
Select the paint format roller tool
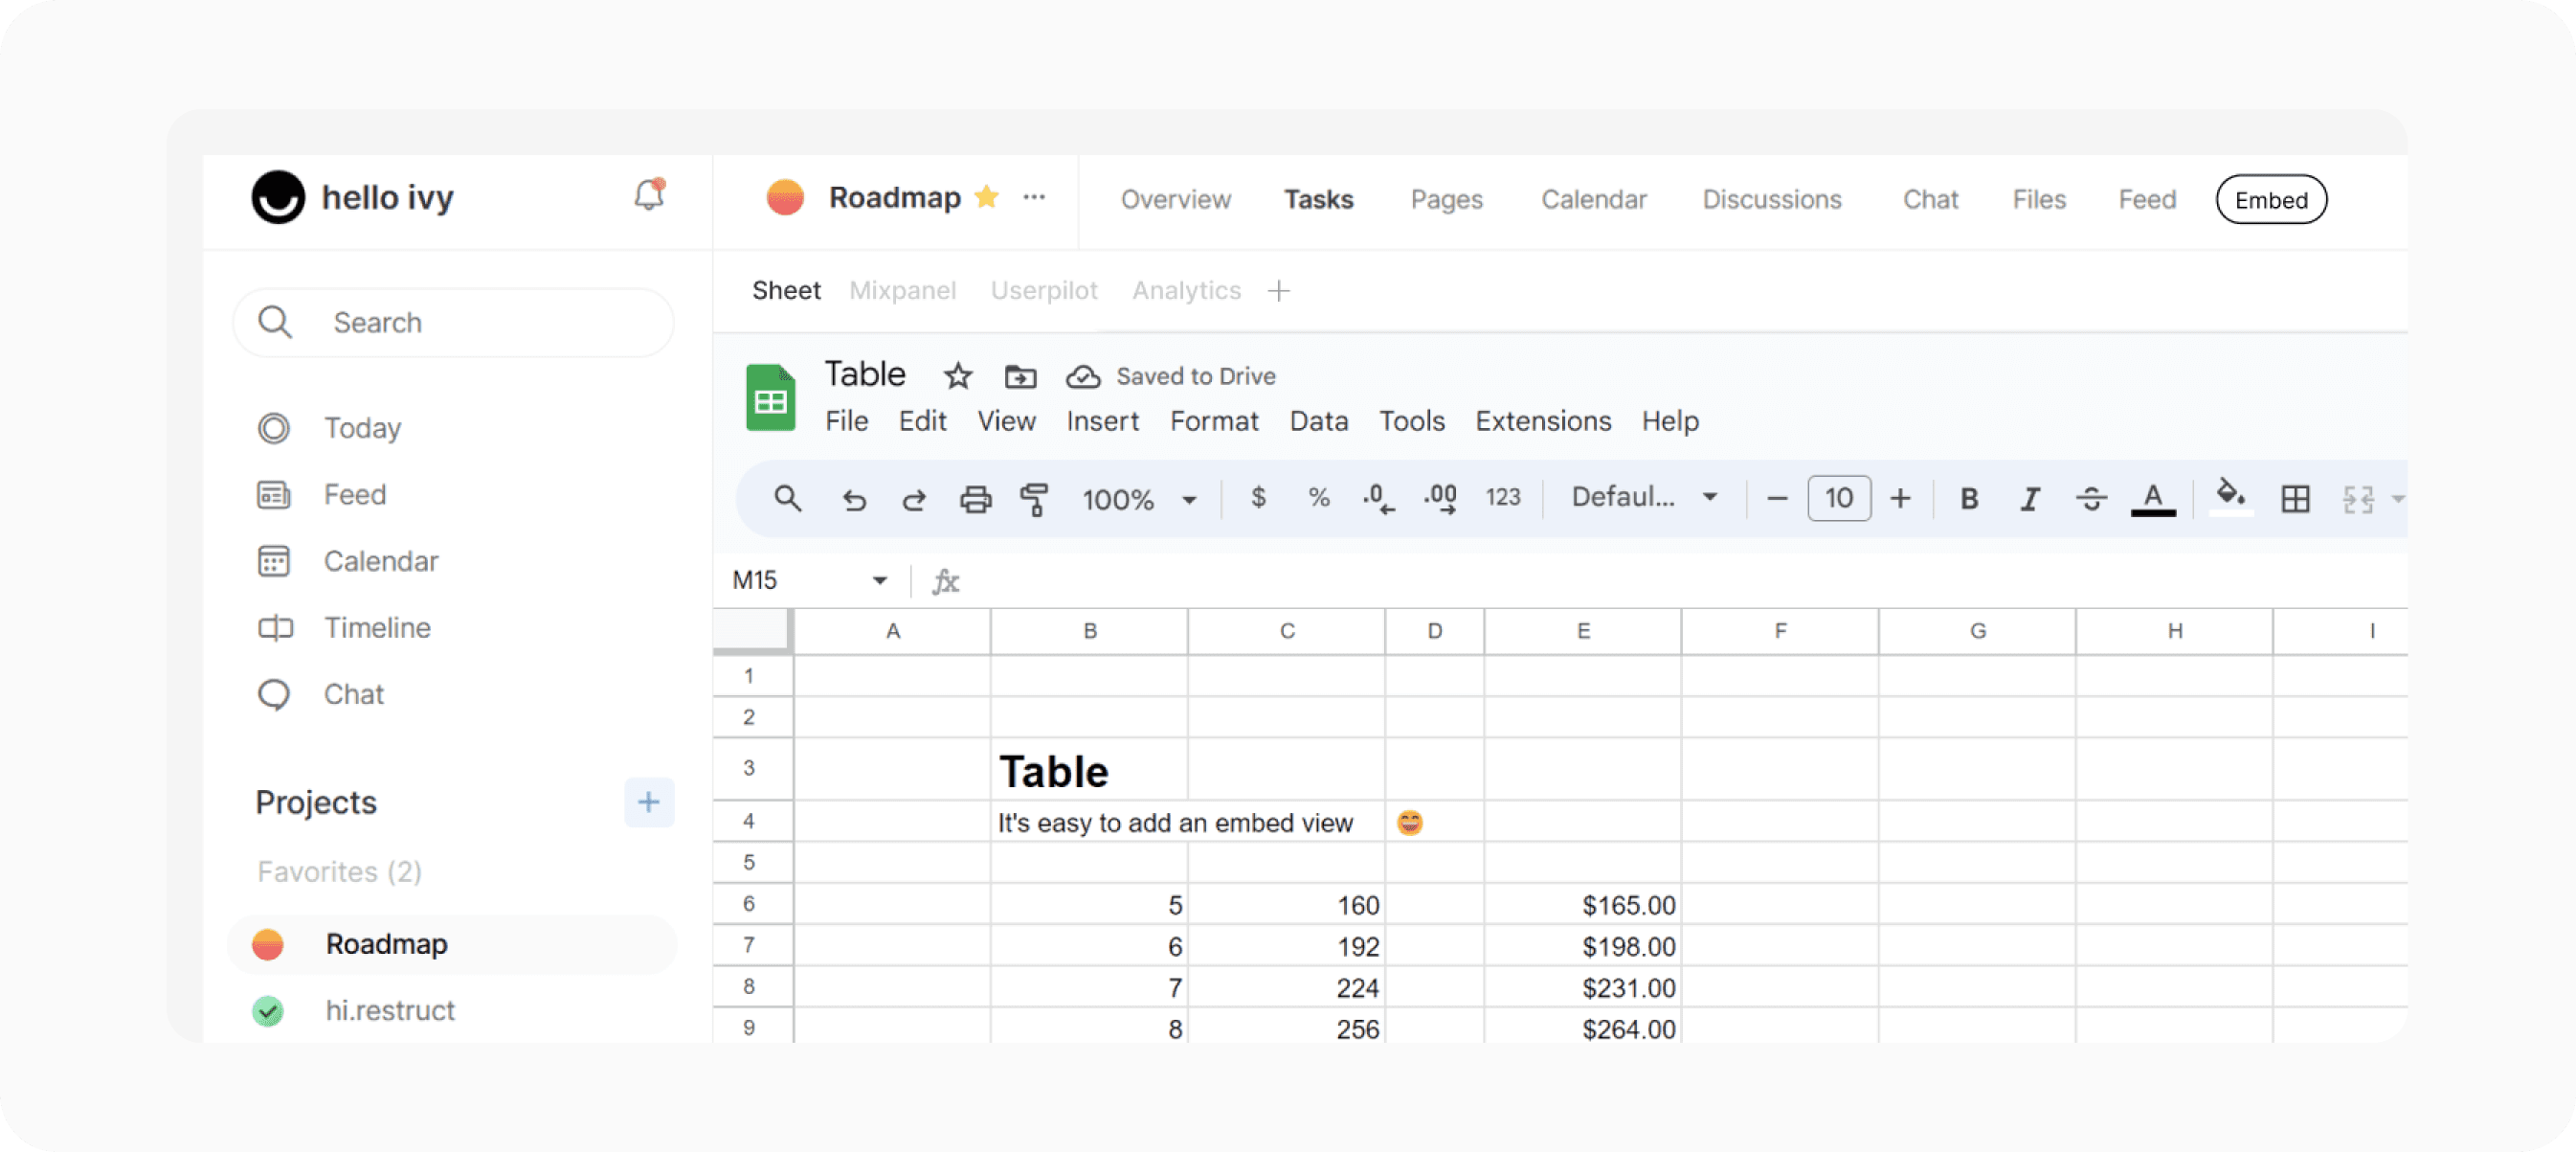pos(1034,499)
